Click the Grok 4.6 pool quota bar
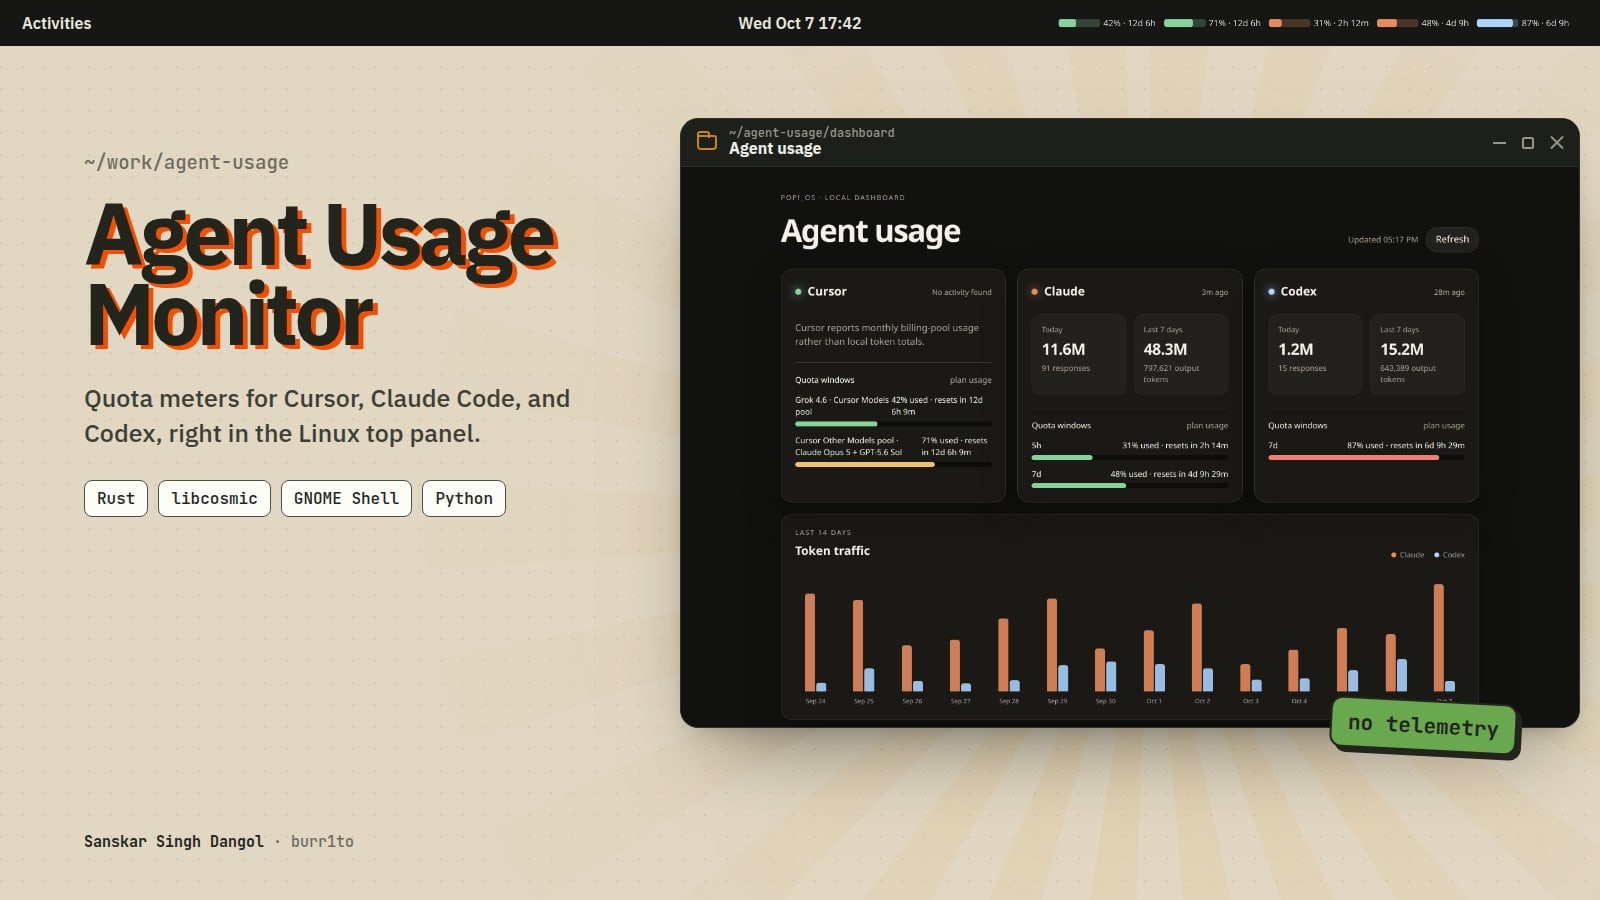1600x900 pixels. [x=893, y=424]
